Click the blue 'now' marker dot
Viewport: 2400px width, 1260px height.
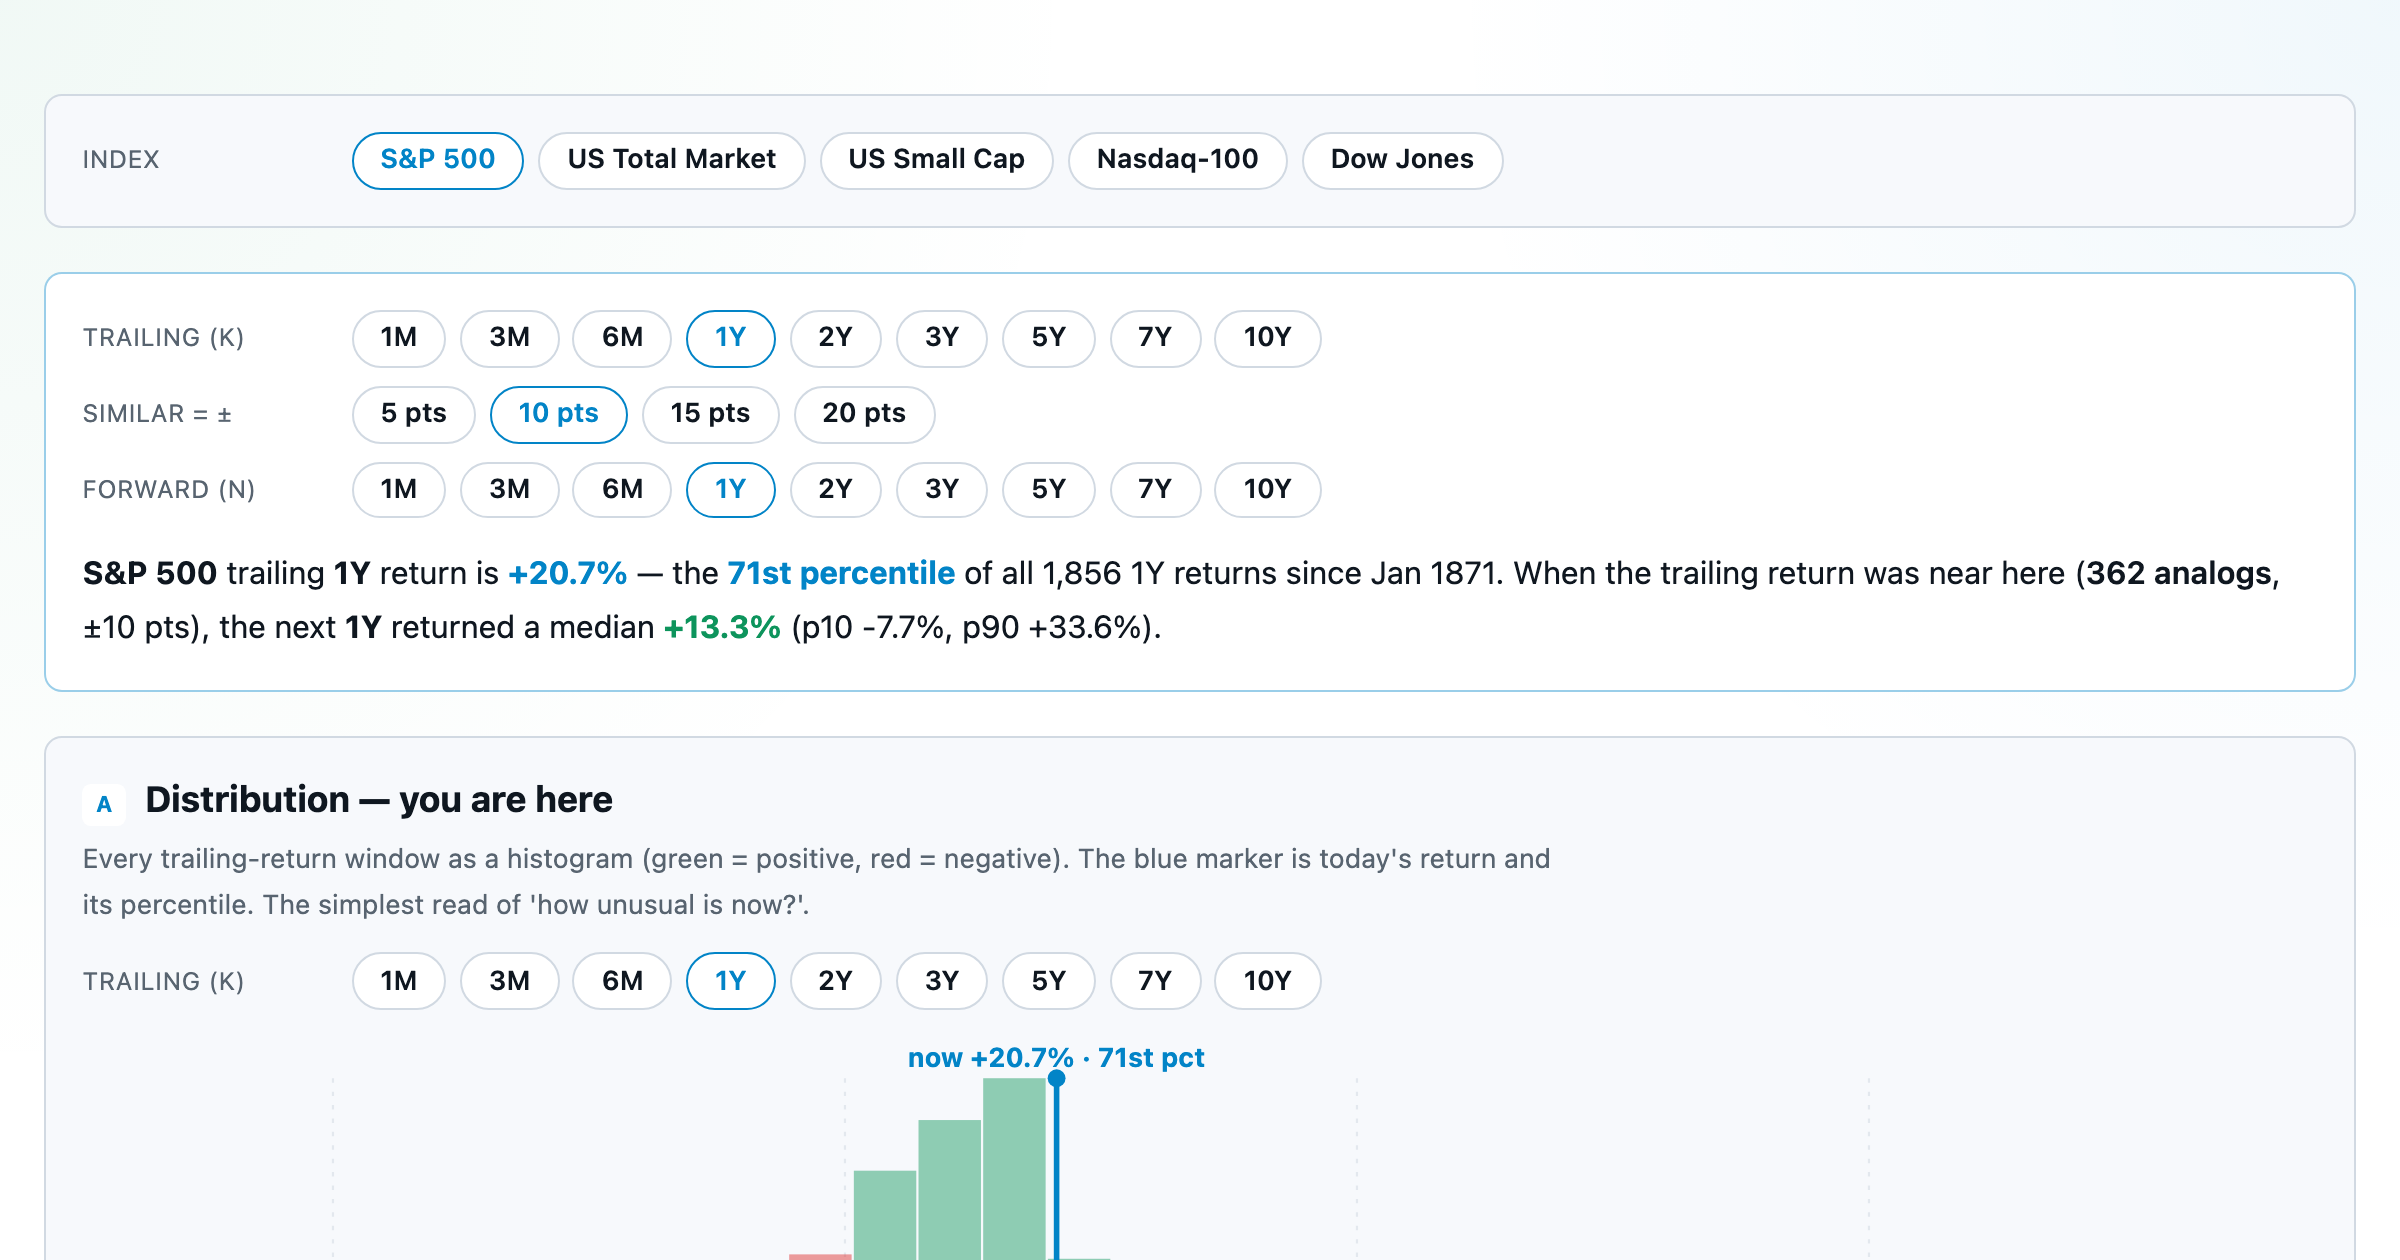click(1056, 1078)
